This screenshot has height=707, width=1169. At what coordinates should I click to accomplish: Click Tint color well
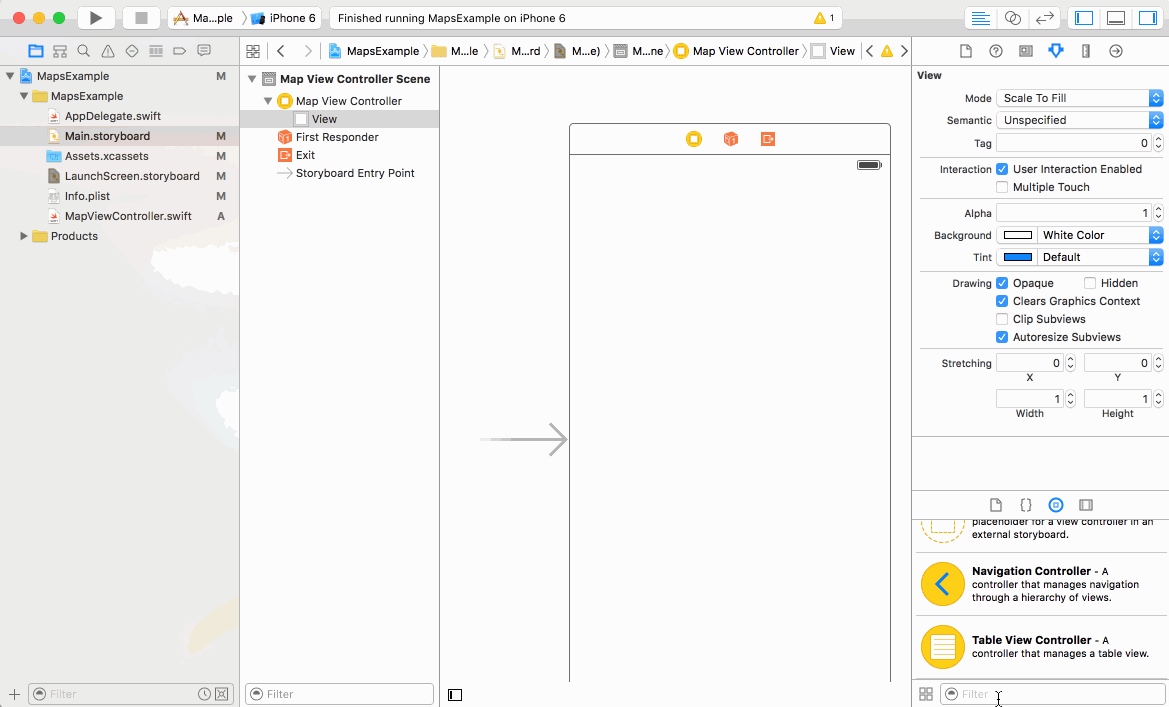tap(1018, 257)
